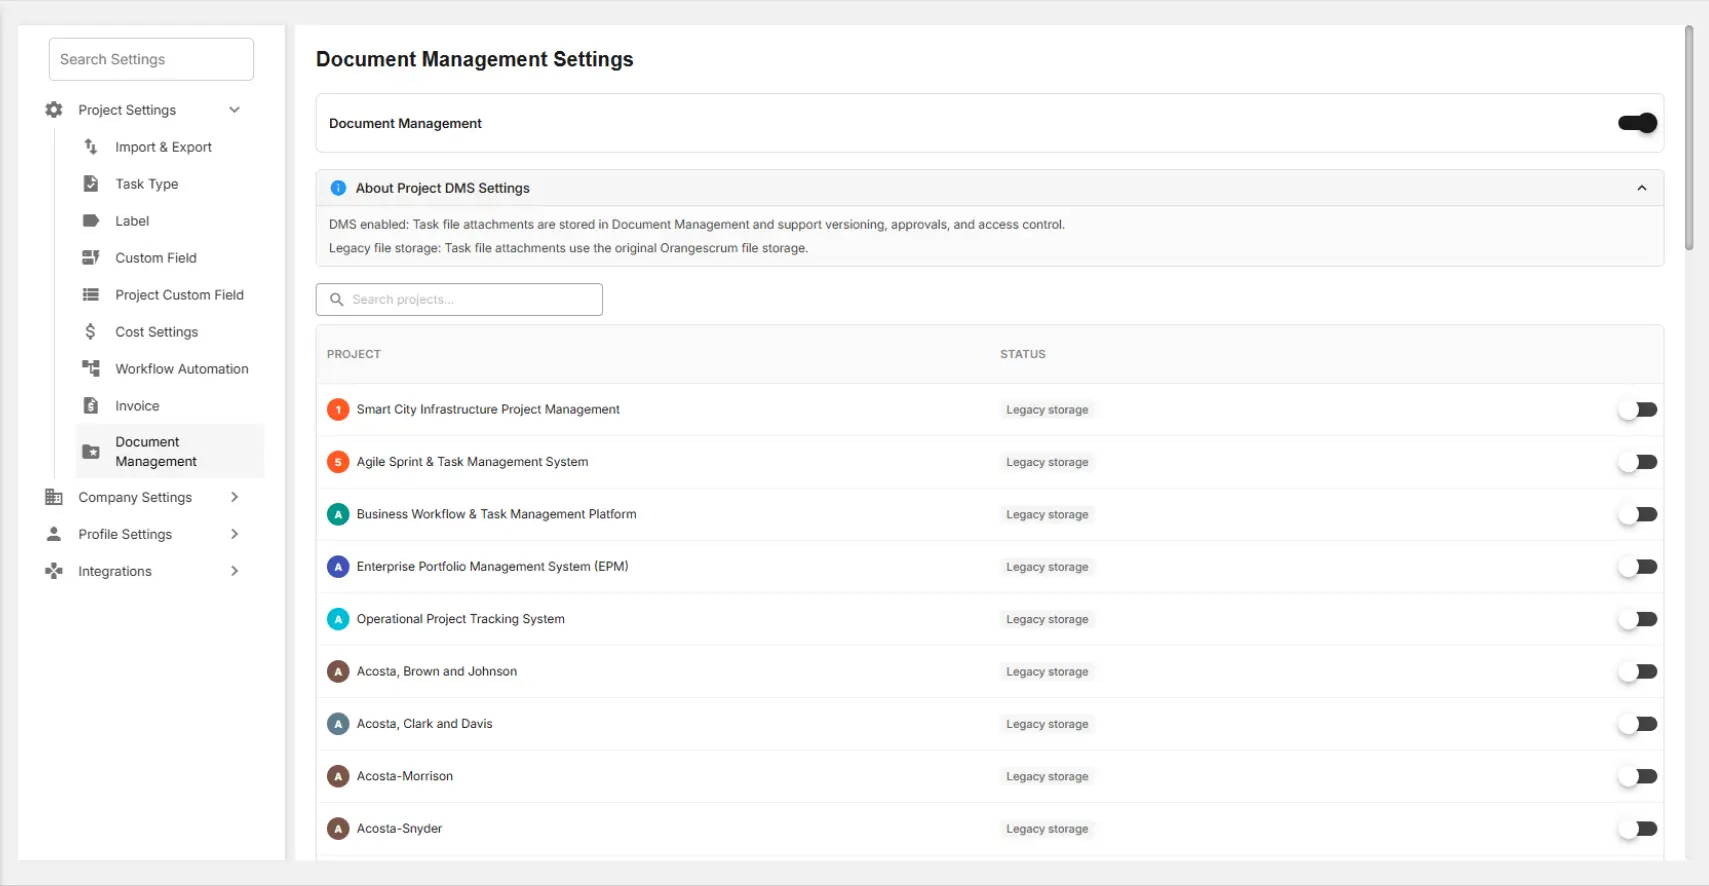Click the Search Settings input field
The height and width of the screenshot is (886, 1709).
pos(151,59)
